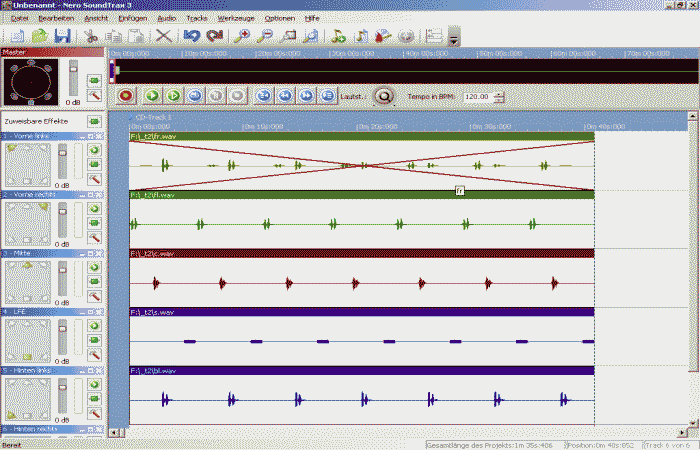
Task: Toggle the green button on Mitte track
Action: point(94,268)
